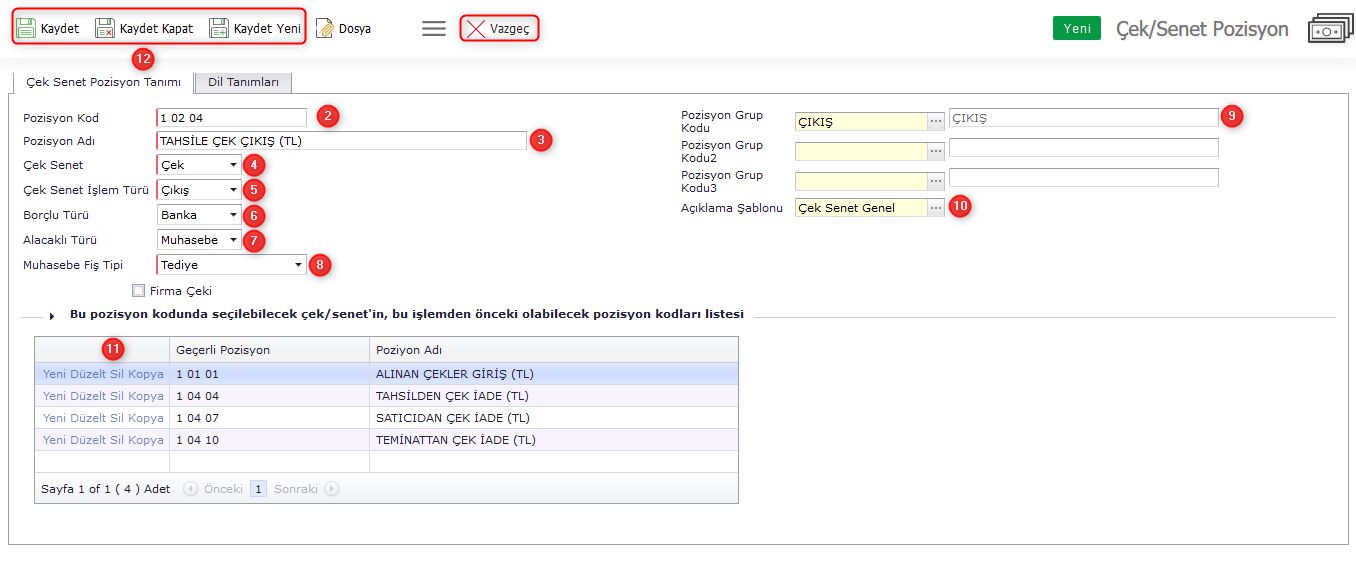Click the Kaydet Kapat toolbar icon
The height and width of the screenshot is (562, 1356).
click(105, 29)
